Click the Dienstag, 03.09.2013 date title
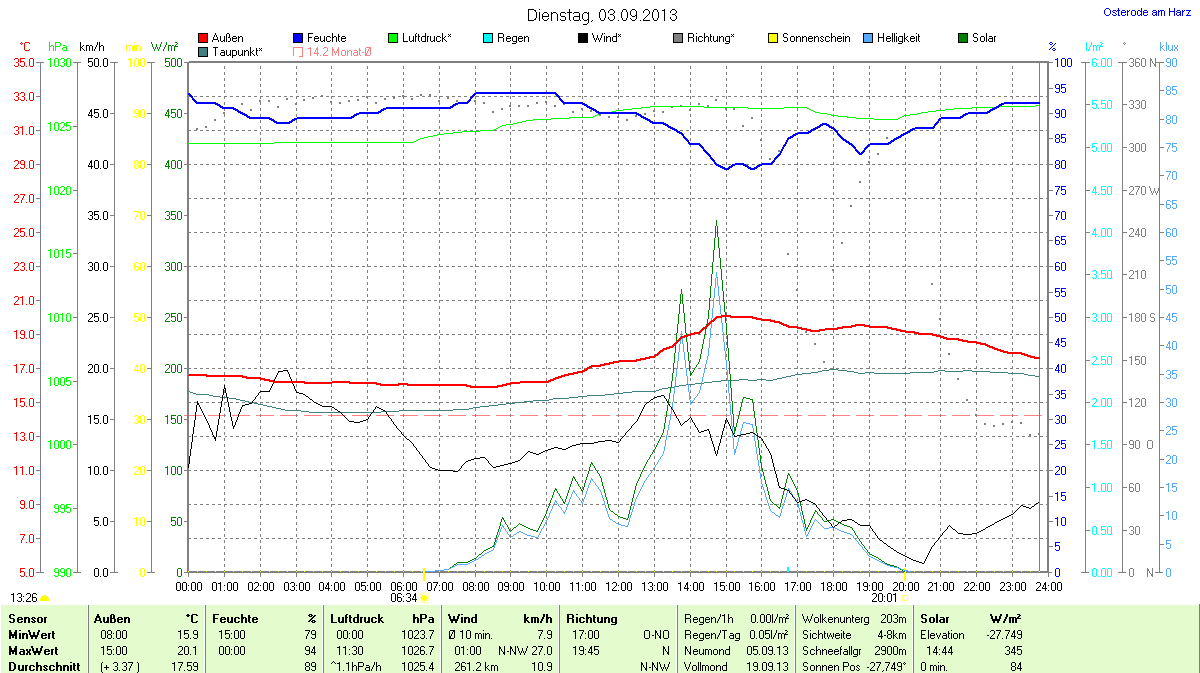Viewport: 1200px width, 673px height. point(602,15)
